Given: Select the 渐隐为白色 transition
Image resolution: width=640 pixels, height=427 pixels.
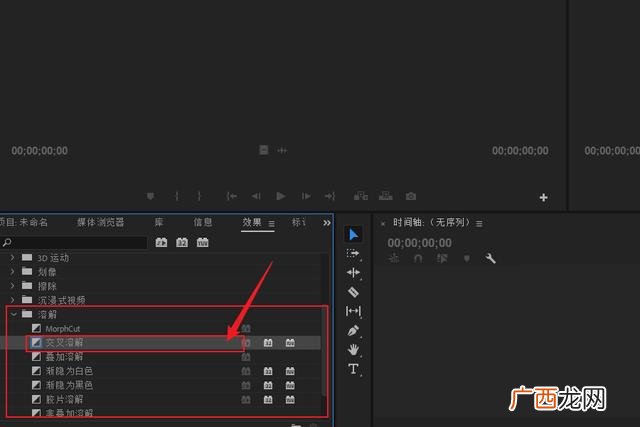Looking at the screenshot, I should point(69,371).
